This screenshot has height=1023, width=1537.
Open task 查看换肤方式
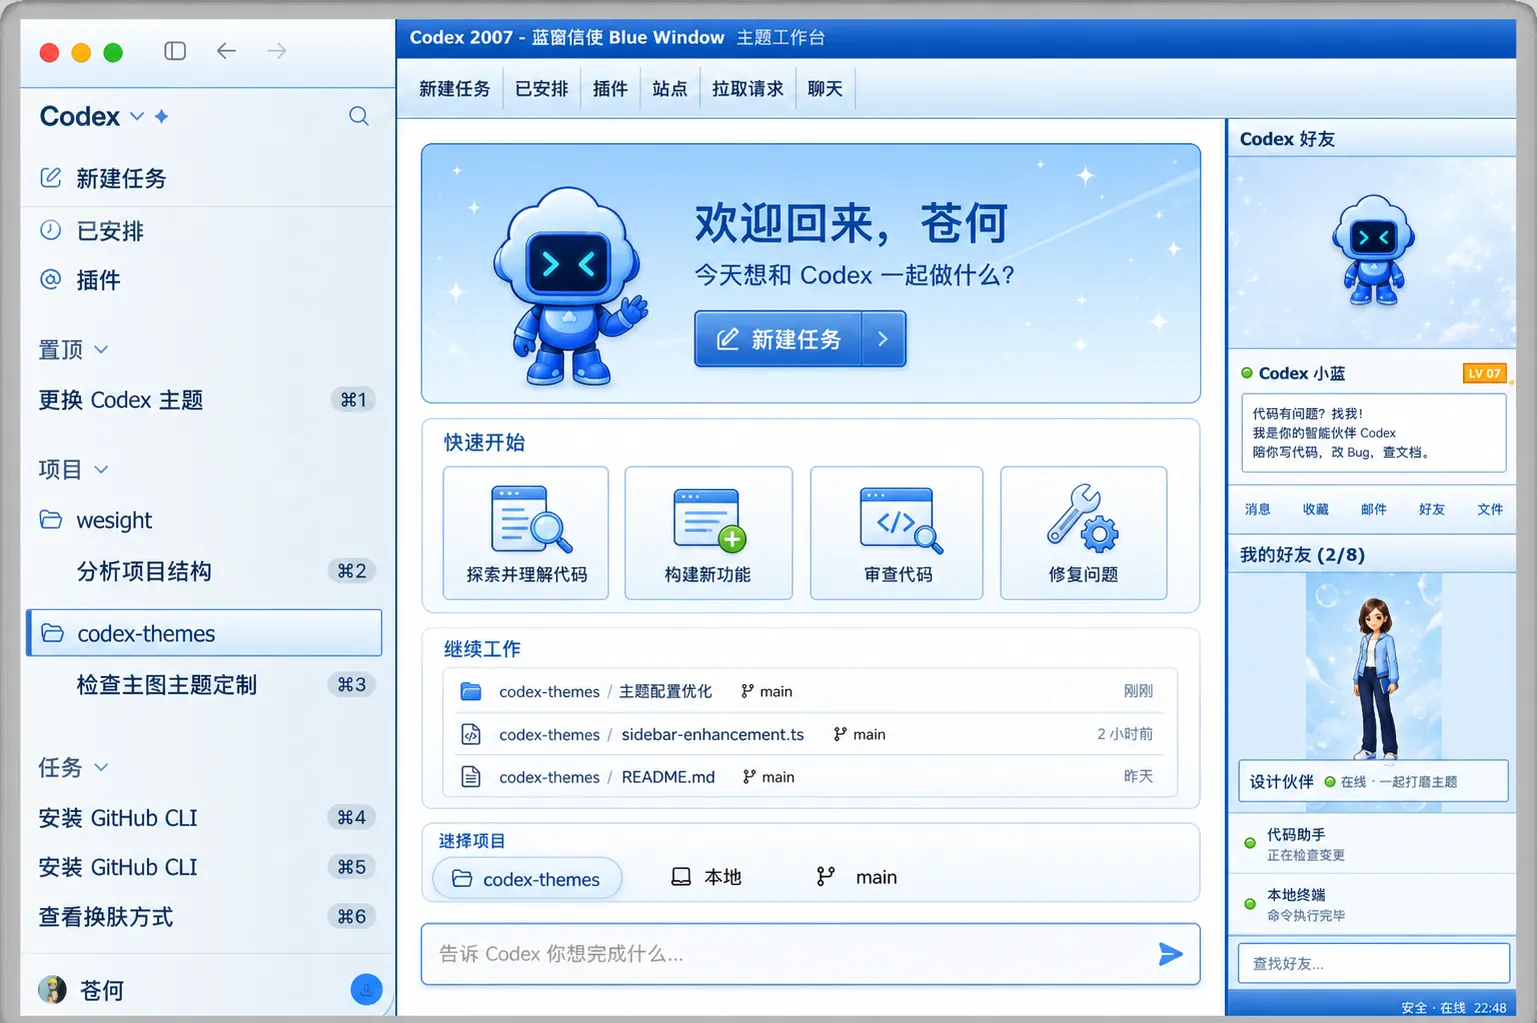207,917
